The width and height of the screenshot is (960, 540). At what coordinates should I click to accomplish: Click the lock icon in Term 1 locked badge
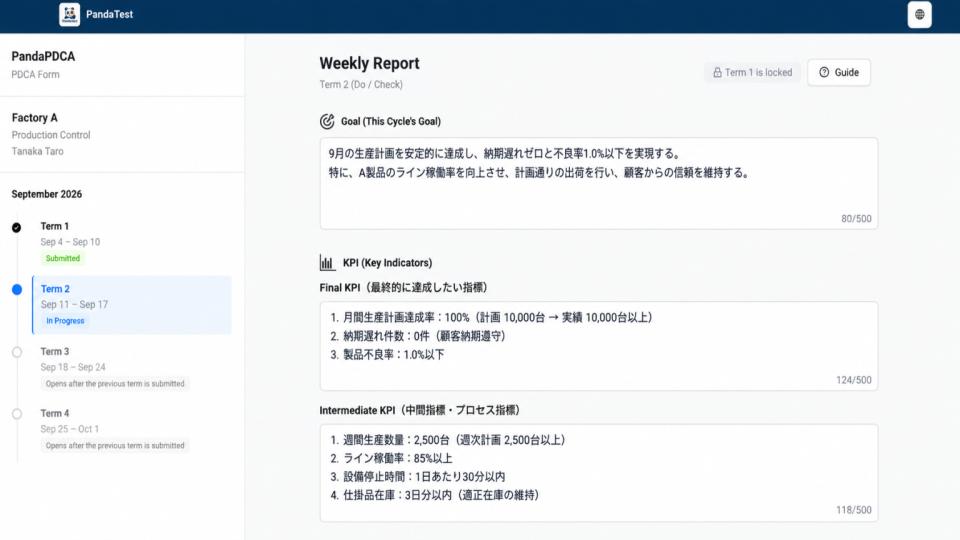(717, 72)
